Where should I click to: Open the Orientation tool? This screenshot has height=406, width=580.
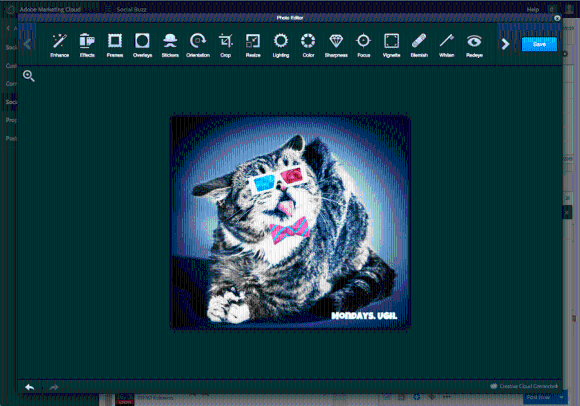point(198,45)
